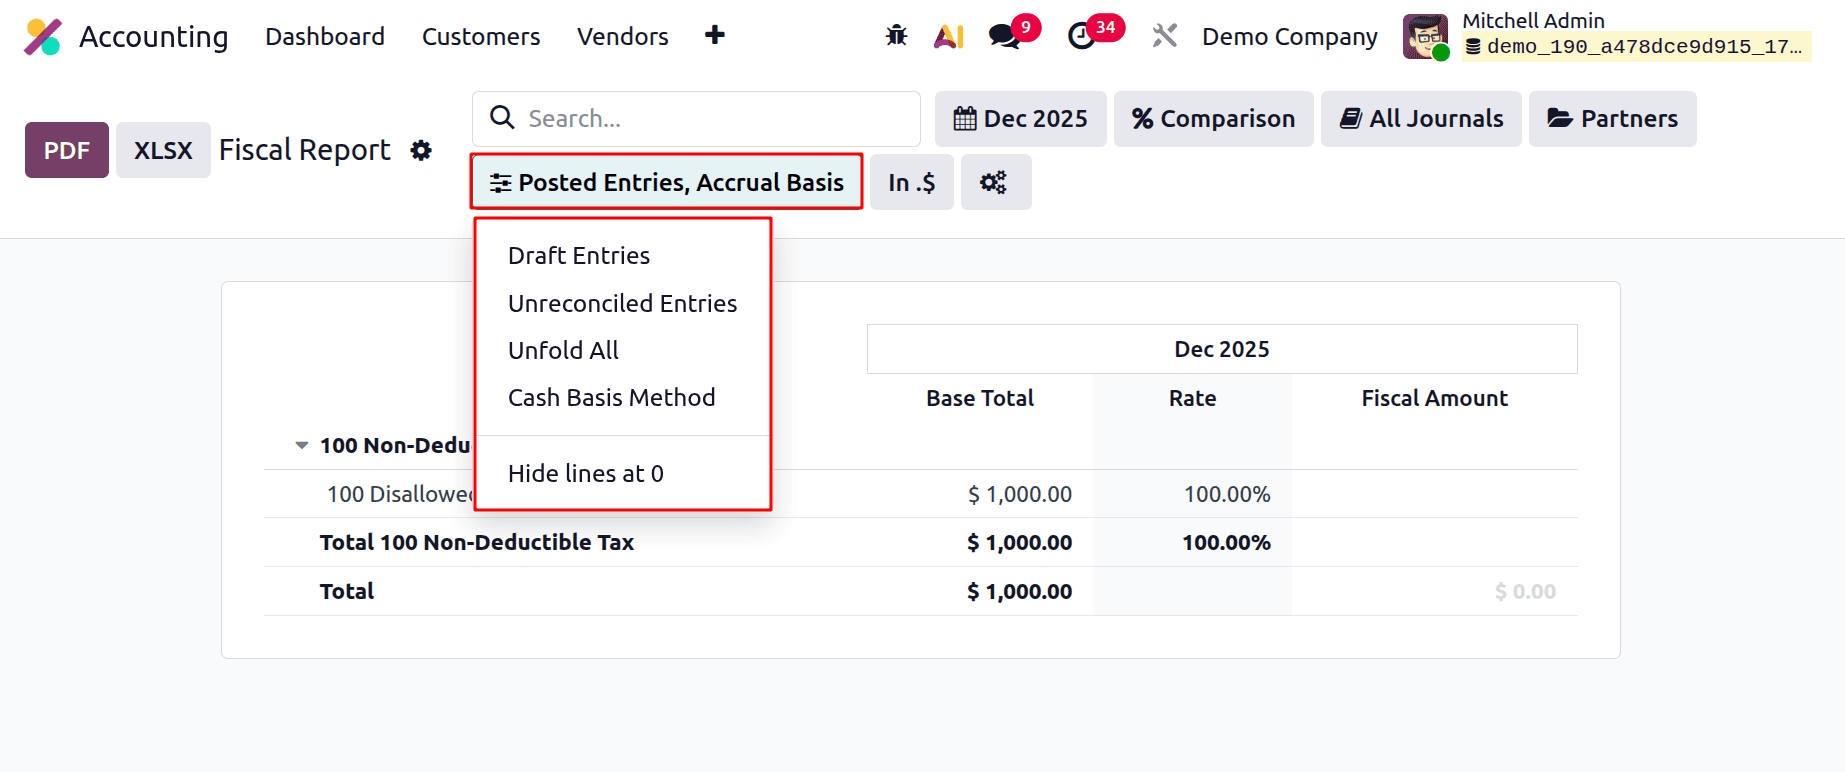Open the Comparison dropdown
The height and width of the screenshot is (772, 1845).
point(1213,119)
